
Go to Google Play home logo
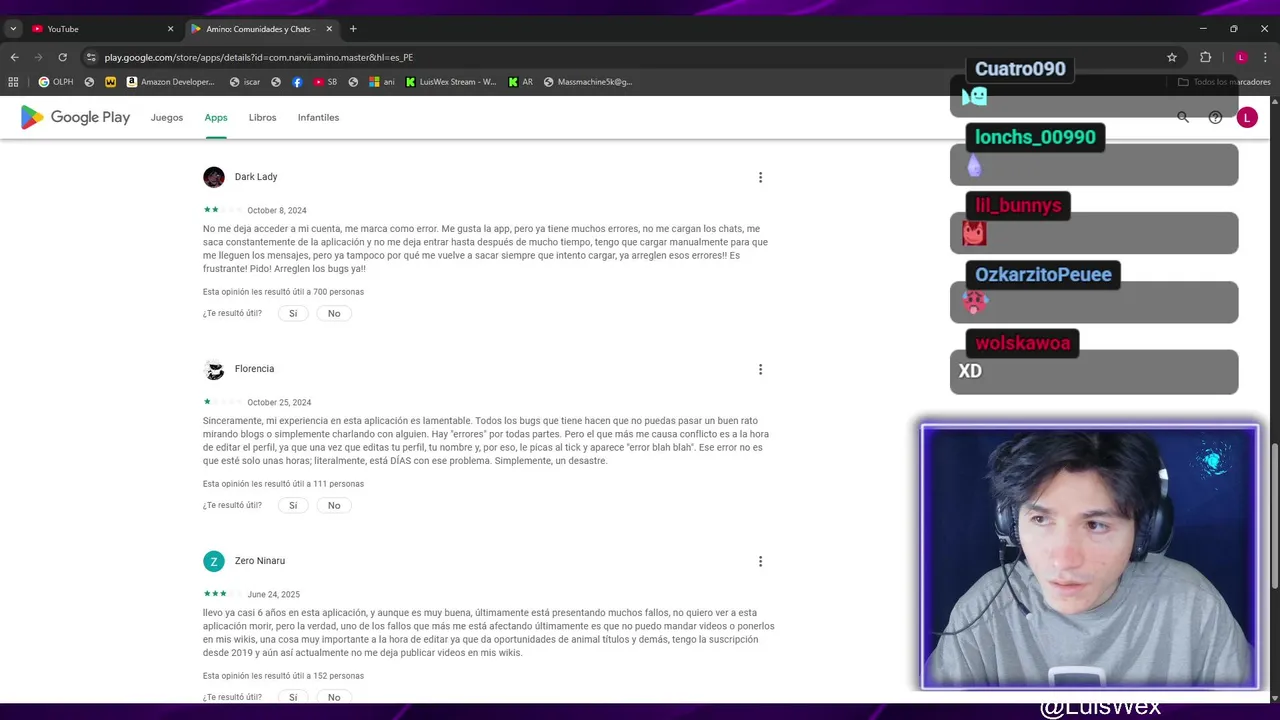pos(75,117)
